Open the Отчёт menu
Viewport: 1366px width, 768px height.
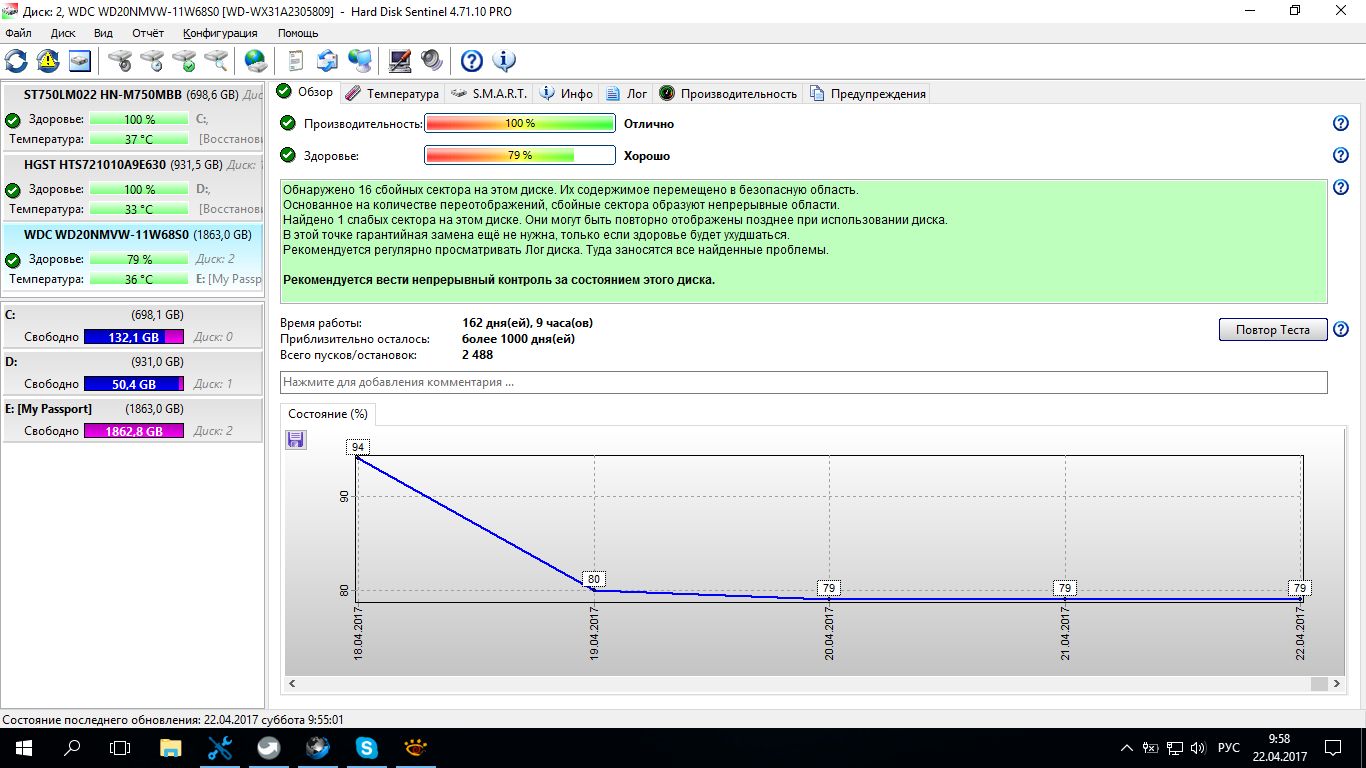coord(148,33)
